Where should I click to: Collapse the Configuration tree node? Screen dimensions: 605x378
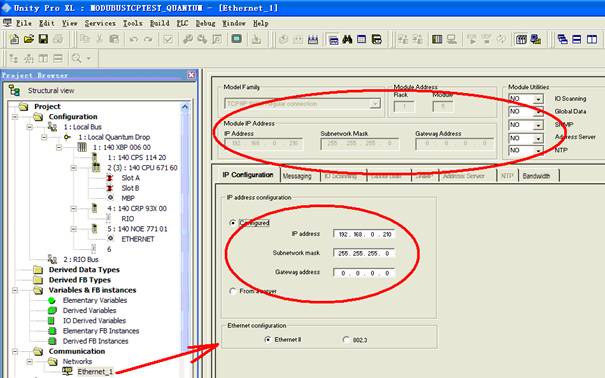pyautogui.click(x=15, y=116)
